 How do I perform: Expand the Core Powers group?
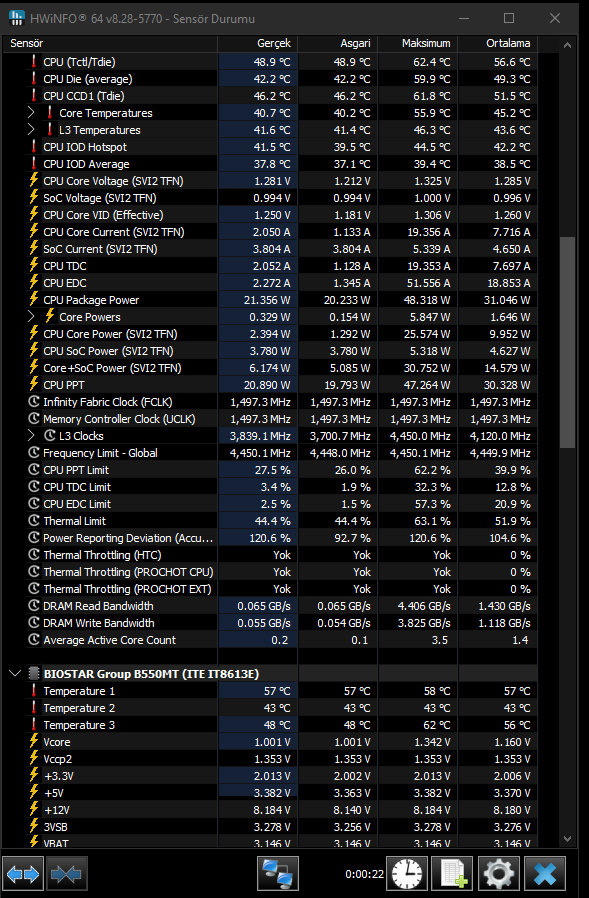point(32,317)
